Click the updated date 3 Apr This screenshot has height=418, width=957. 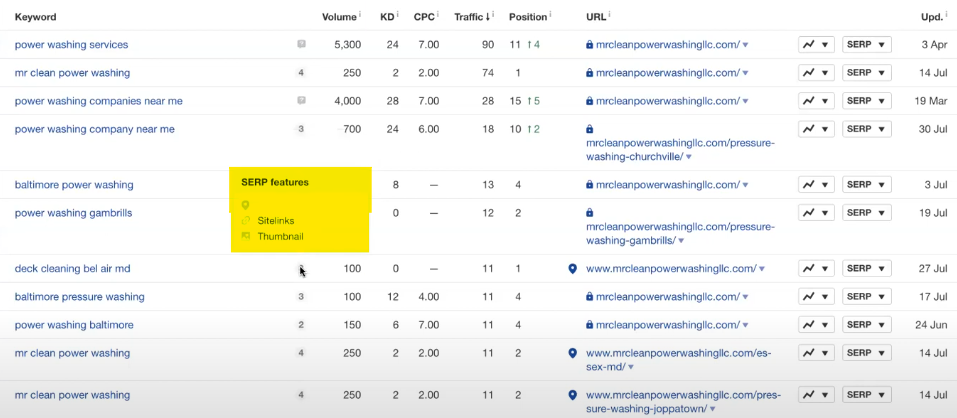934,45
